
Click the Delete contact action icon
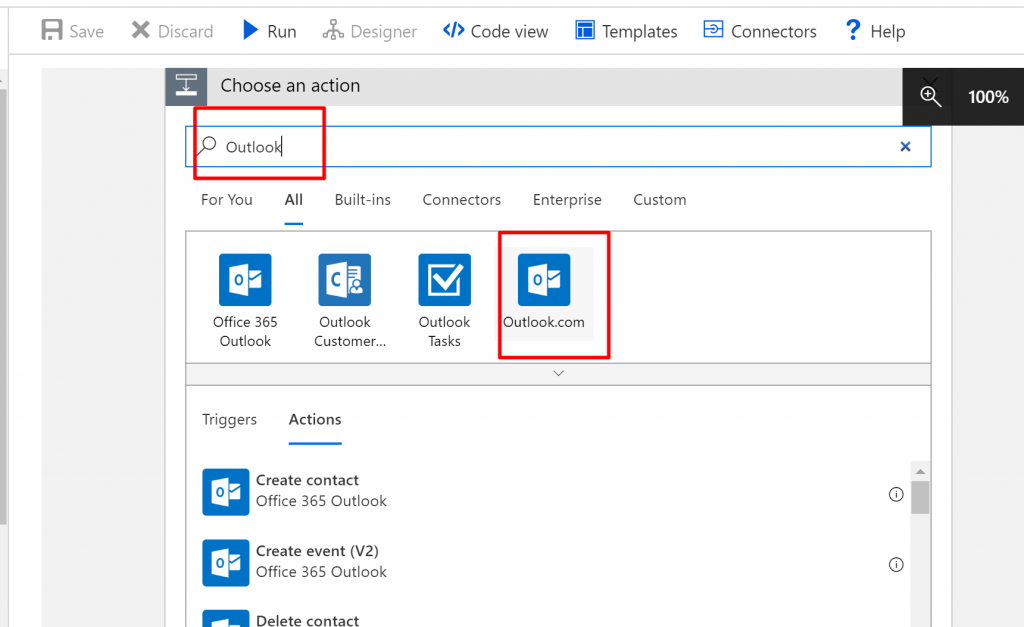[x=225, y=619]
